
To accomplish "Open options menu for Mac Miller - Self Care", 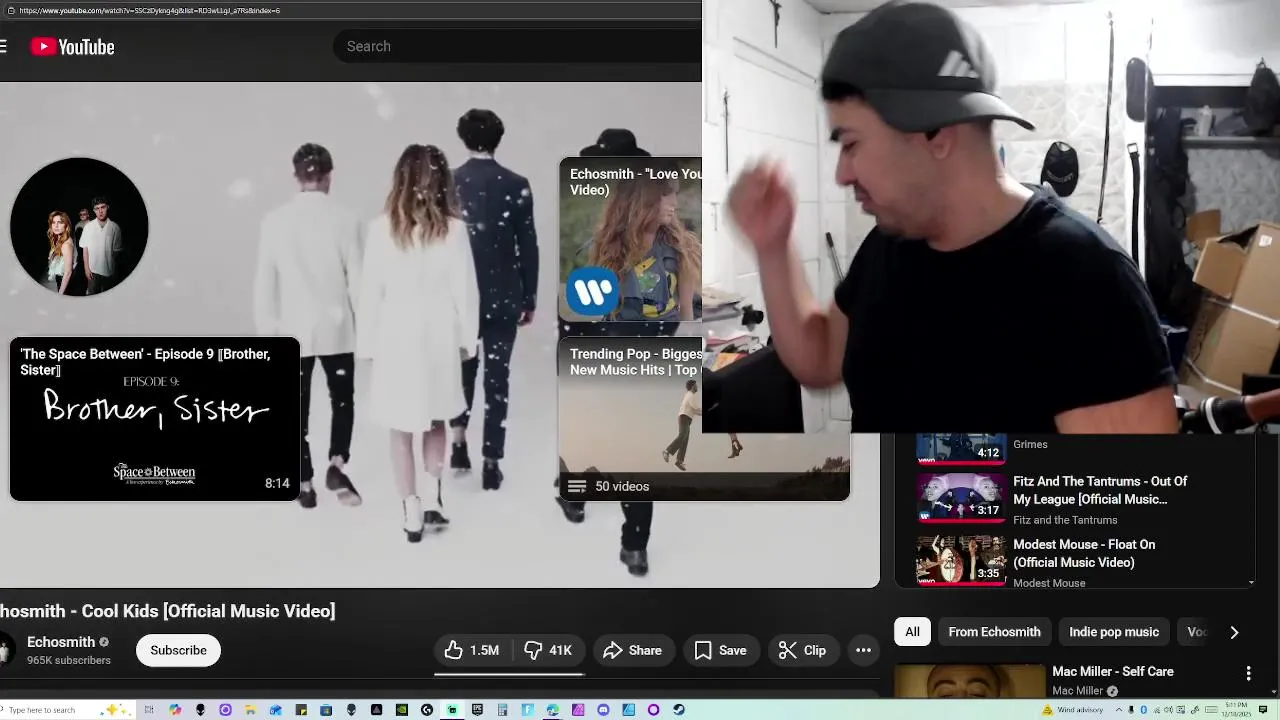I will (1248, 674).
